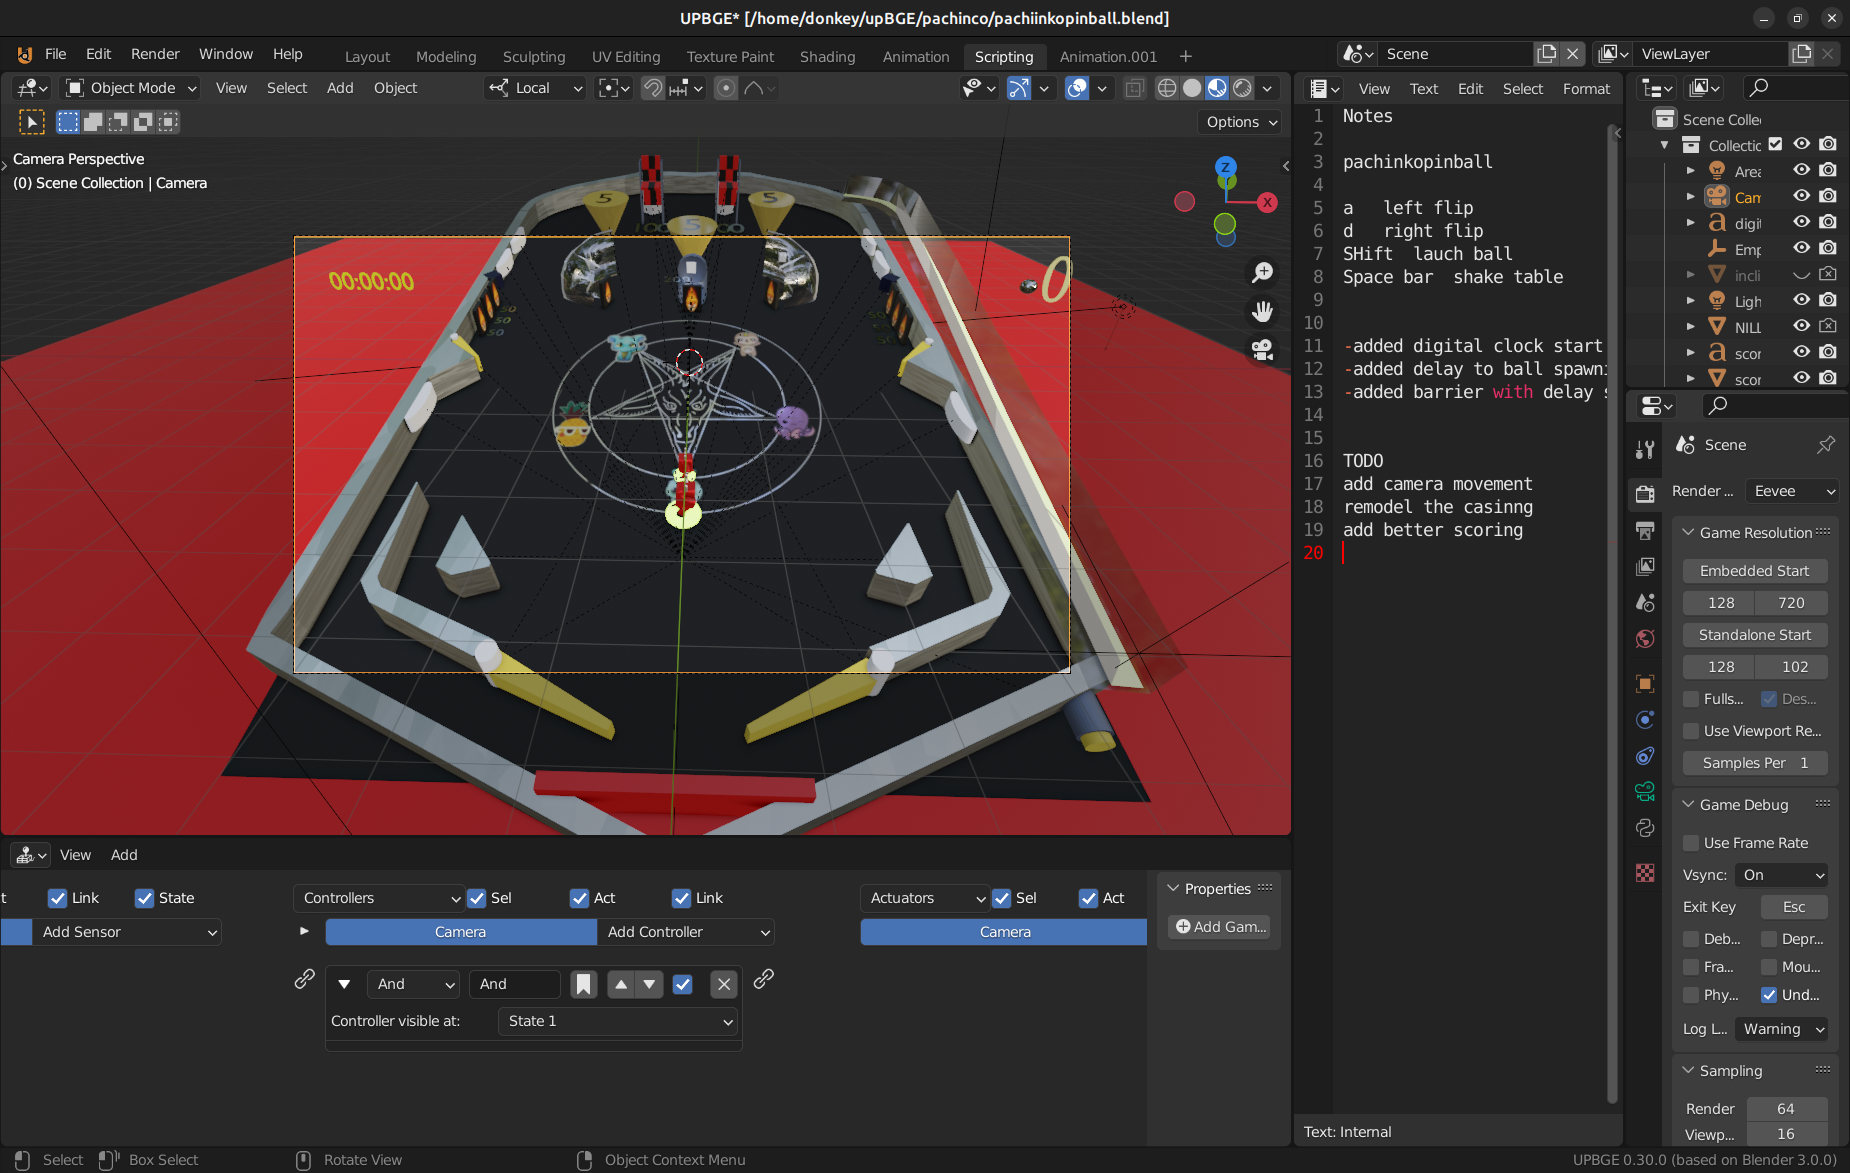Viewport: 1850px width, 1173px height.
Task: Open the Window menu
Action: click(x=225, y=54)
